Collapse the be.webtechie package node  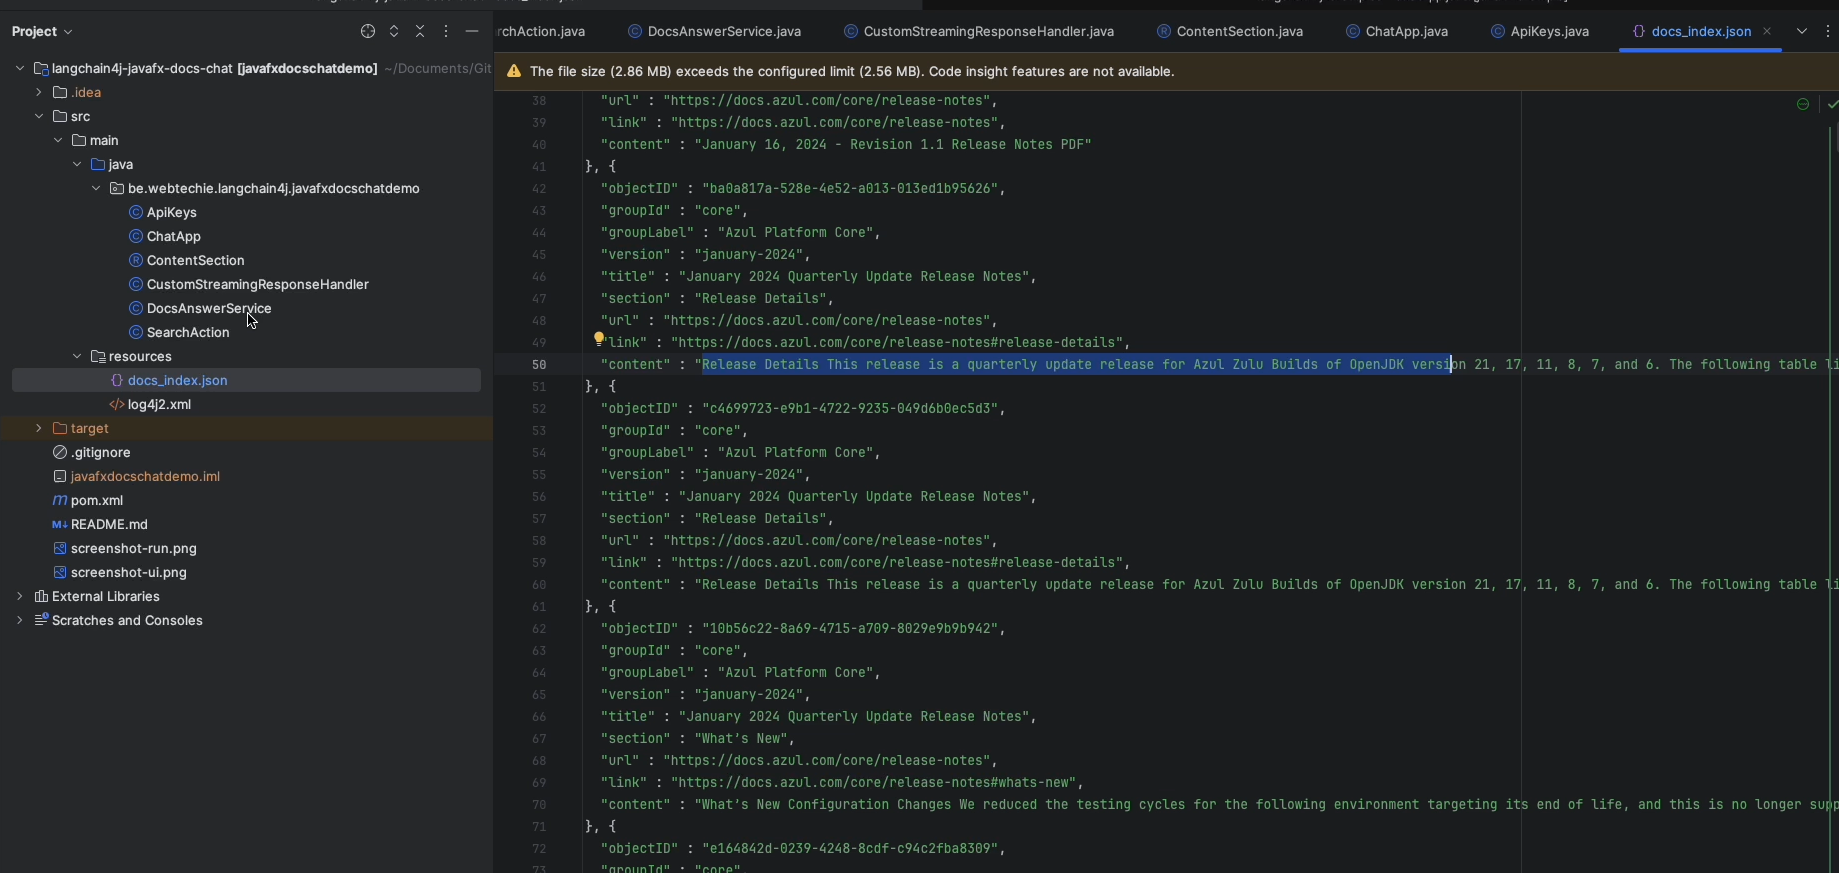pyautogui.click(x=96, y=188)
